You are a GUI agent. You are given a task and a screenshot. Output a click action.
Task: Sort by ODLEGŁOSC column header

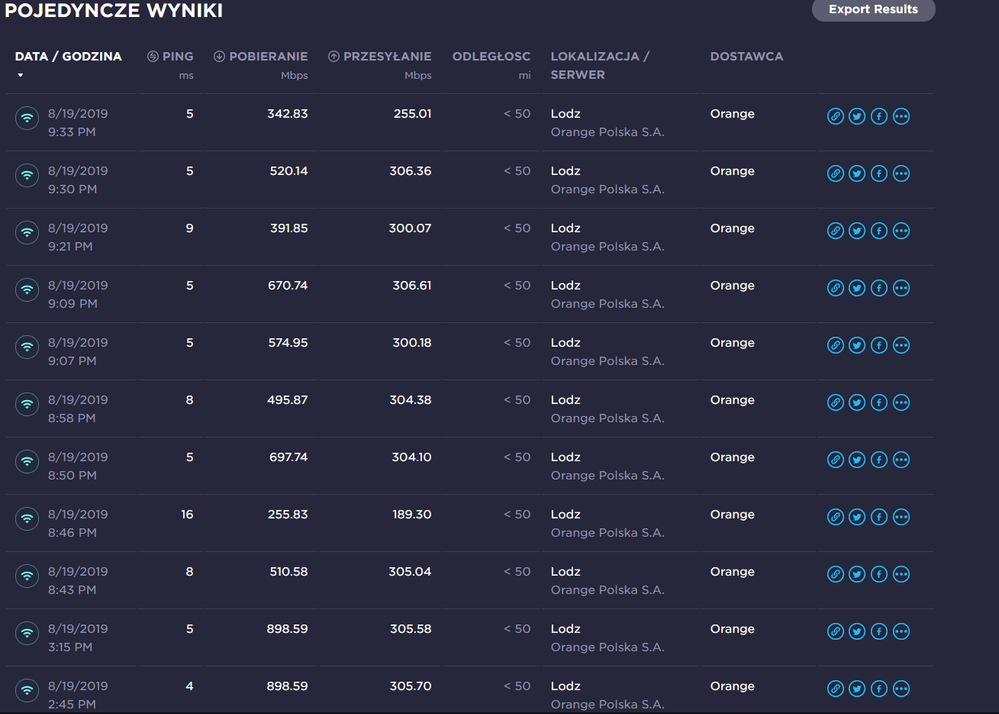click(x=491, y=57)
